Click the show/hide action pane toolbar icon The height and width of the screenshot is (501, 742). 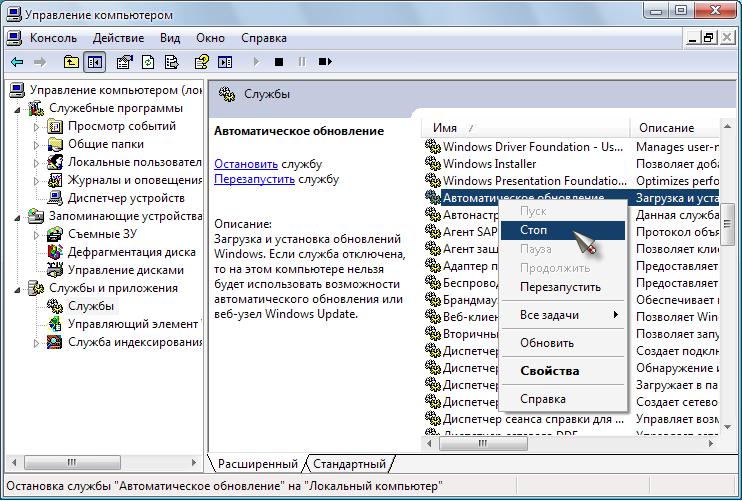225,62
